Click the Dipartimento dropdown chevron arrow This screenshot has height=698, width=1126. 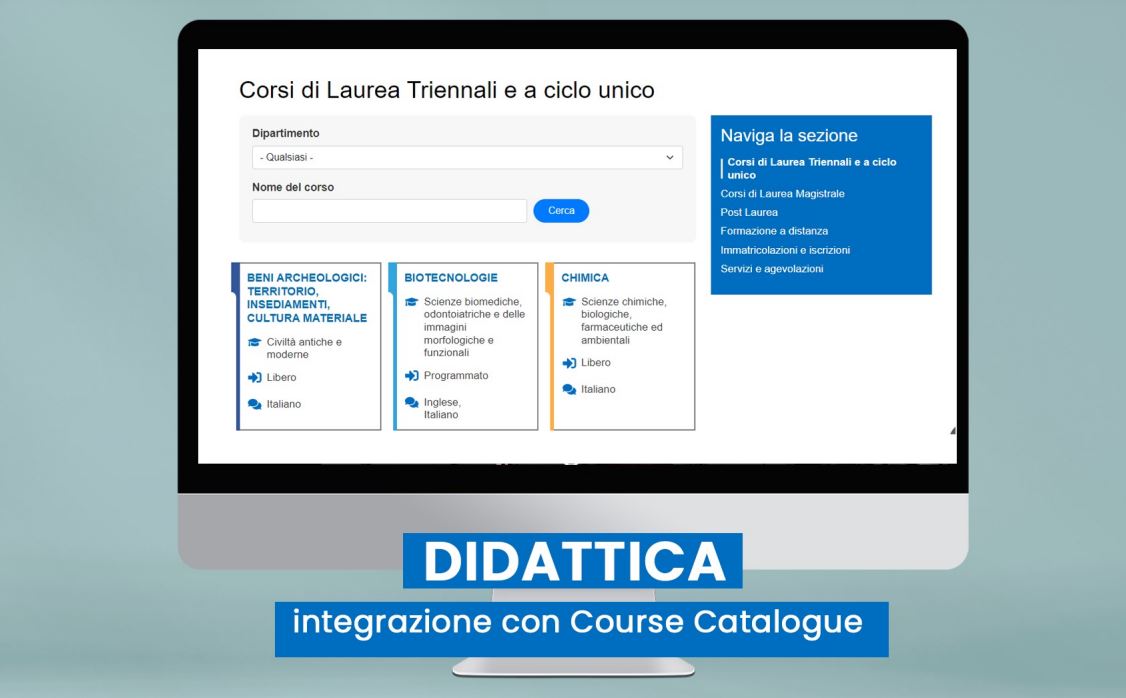pos(669,157)
